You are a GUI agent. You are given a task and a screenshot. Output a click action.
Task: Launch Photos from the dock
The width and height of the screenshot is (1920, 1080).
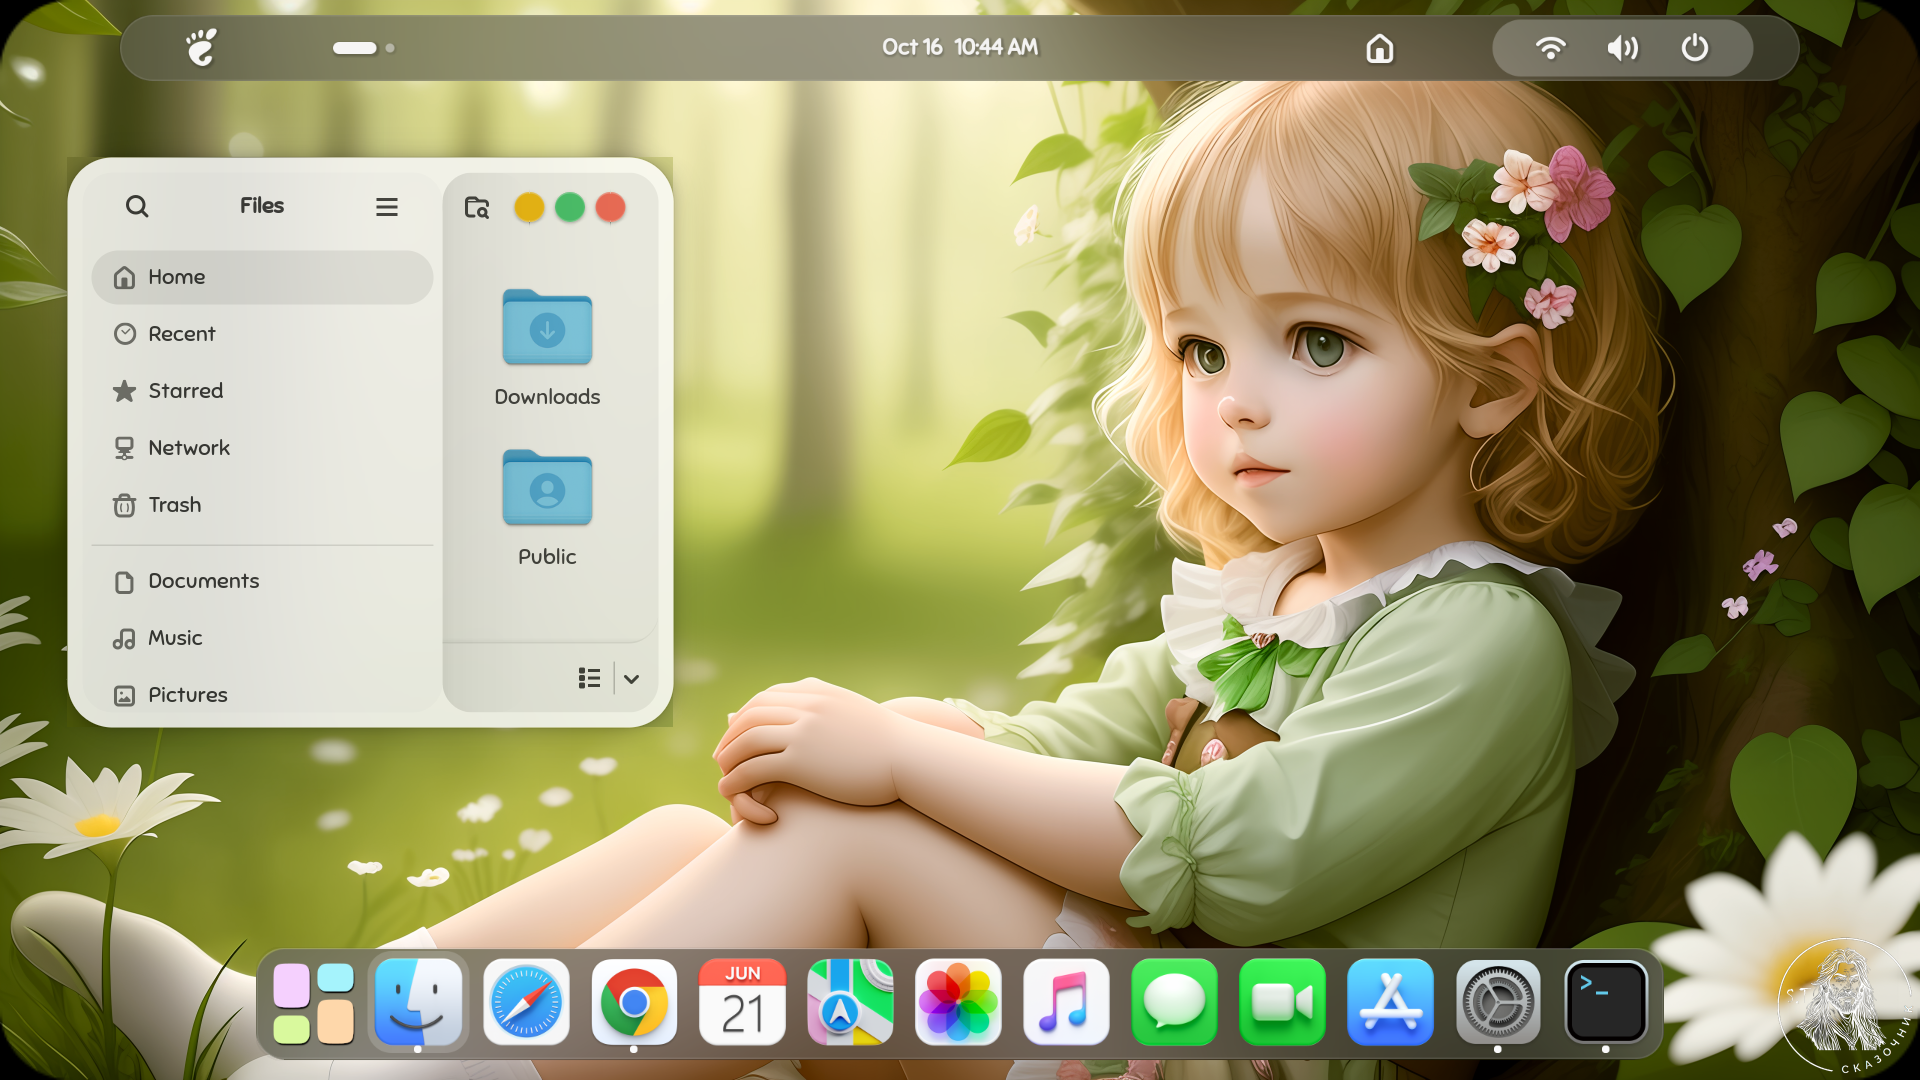coord(958,1003)
